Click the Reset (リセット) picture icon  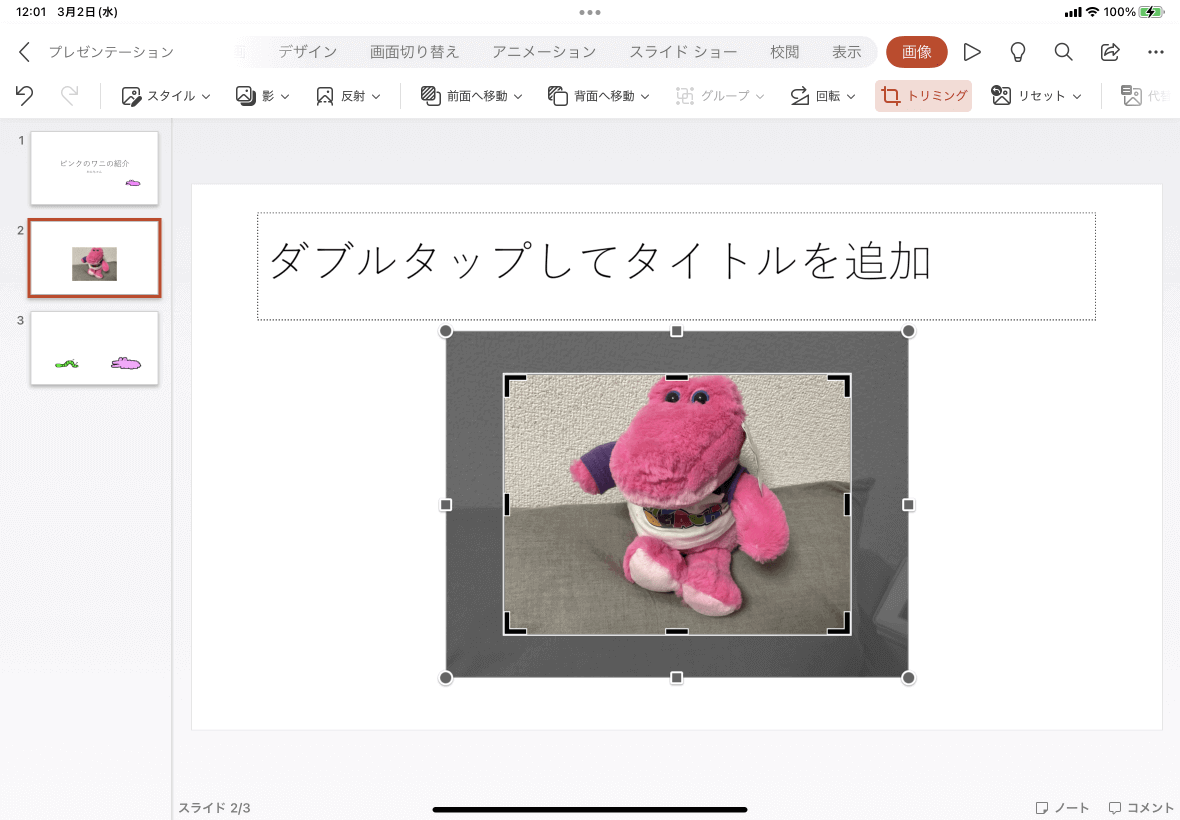point(1001,96)
